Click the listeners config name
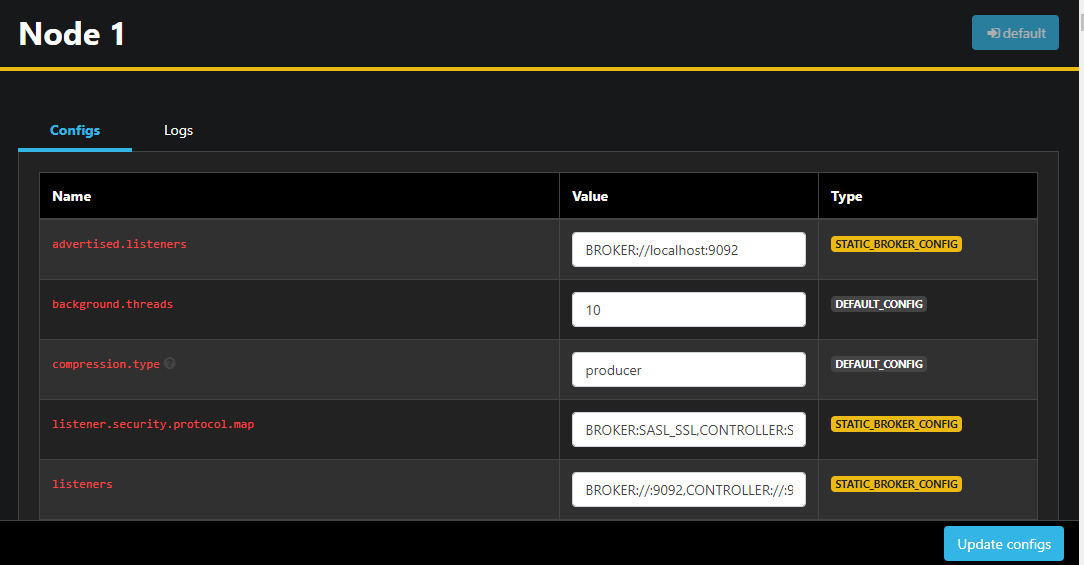This screenshot has width=1084, height=565. 82,484
